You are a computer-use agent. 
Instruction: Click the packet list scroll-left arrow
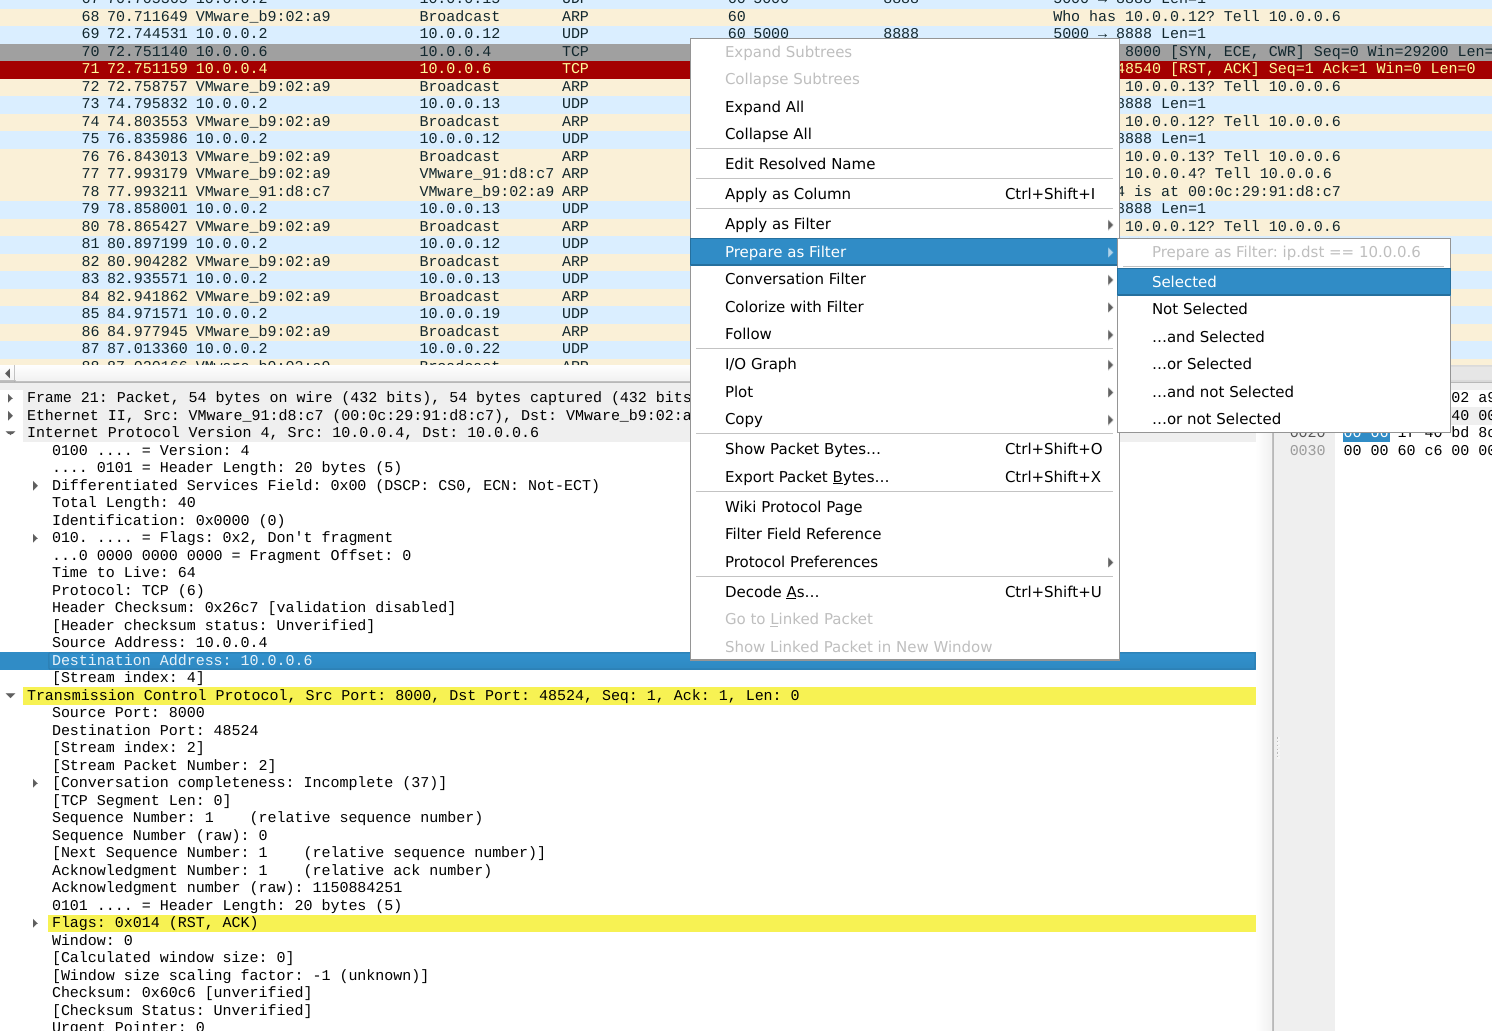click(8, 373)
